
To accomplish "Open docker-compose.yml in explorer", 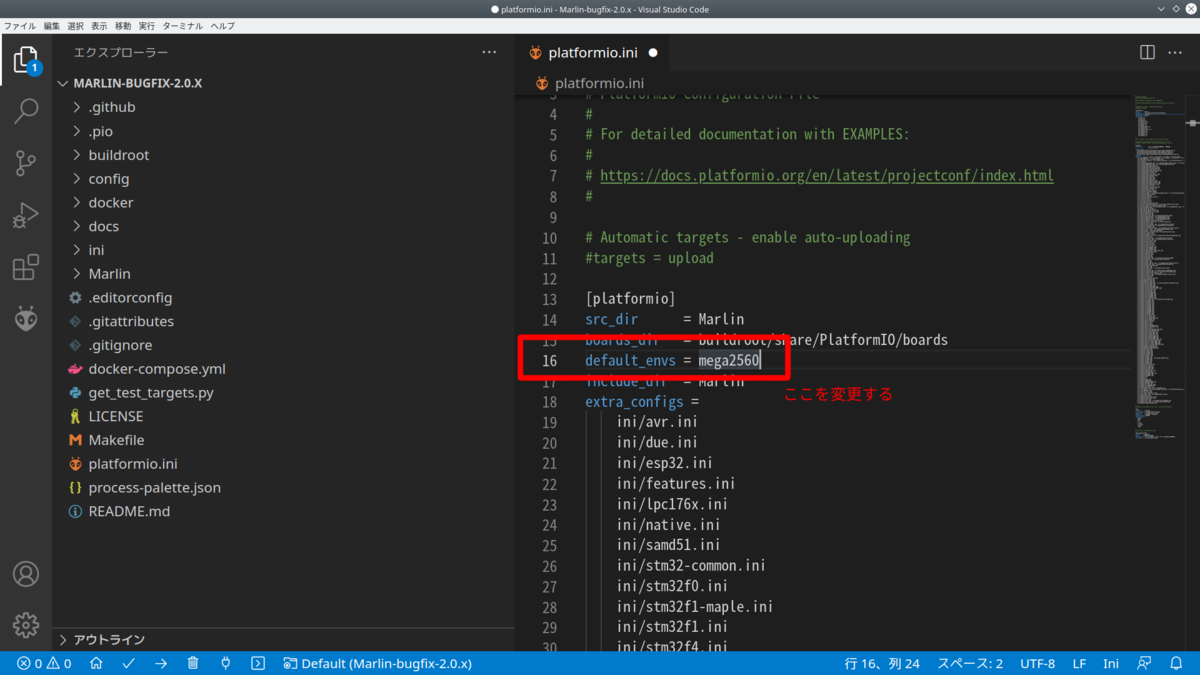I will tap(157, 369).
